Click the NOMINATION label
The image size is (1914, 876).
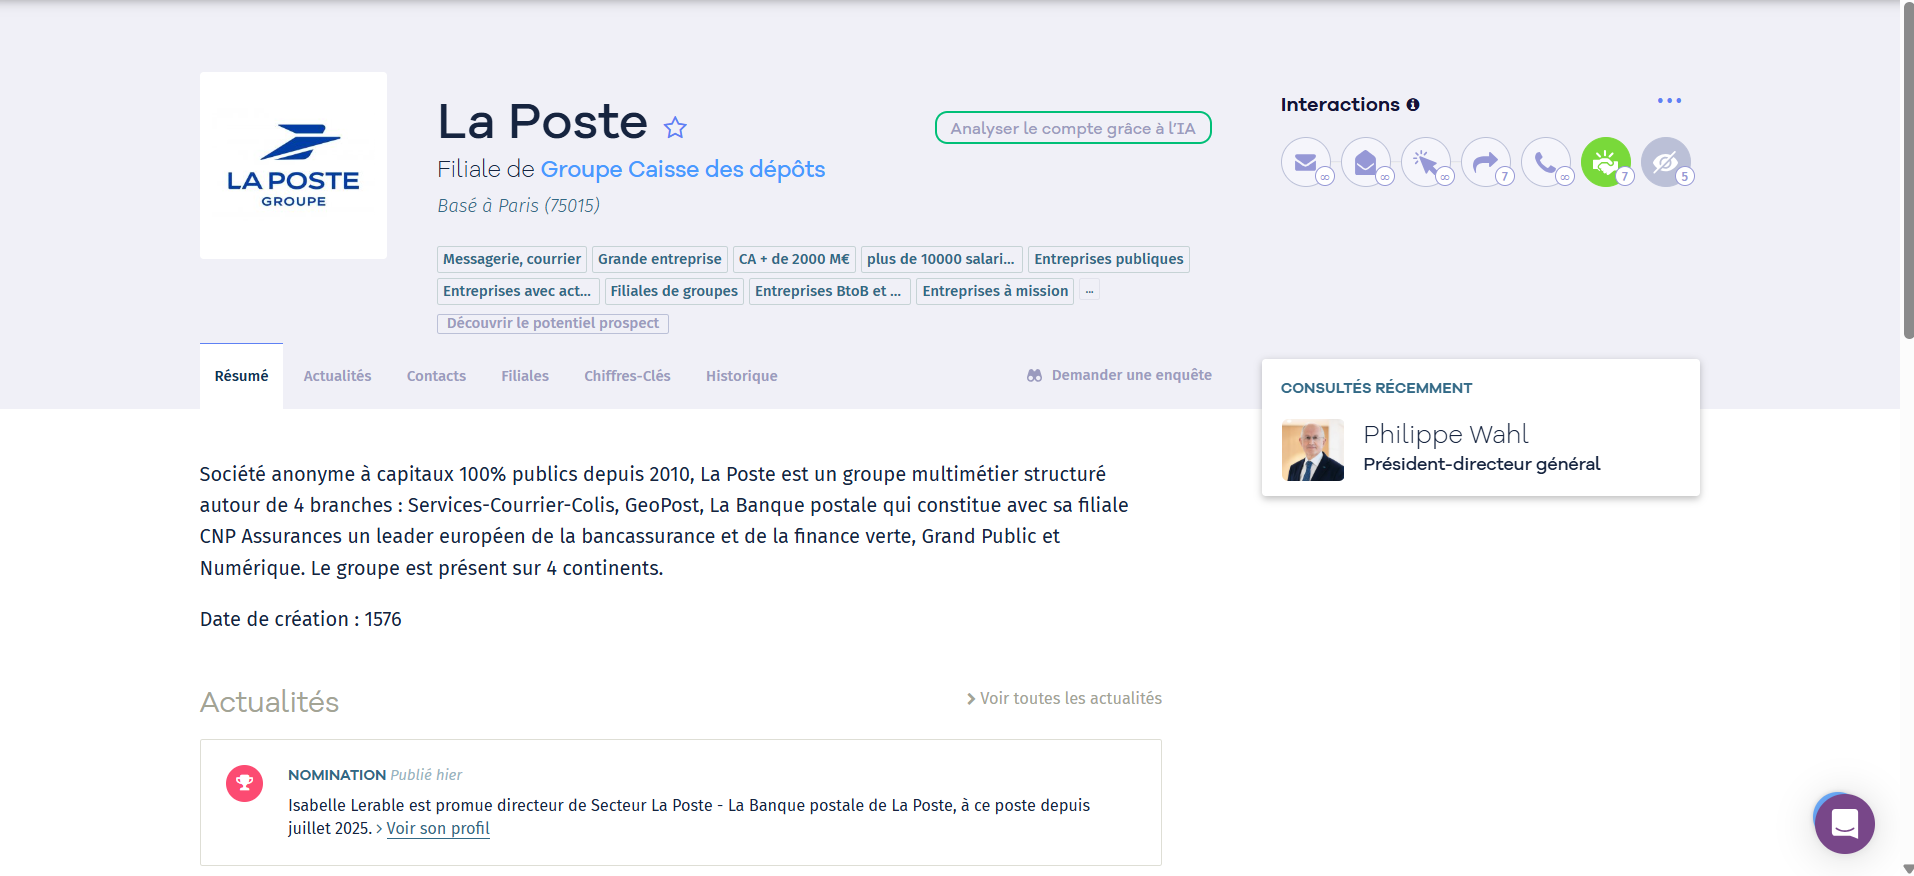(x=337, y=775)
